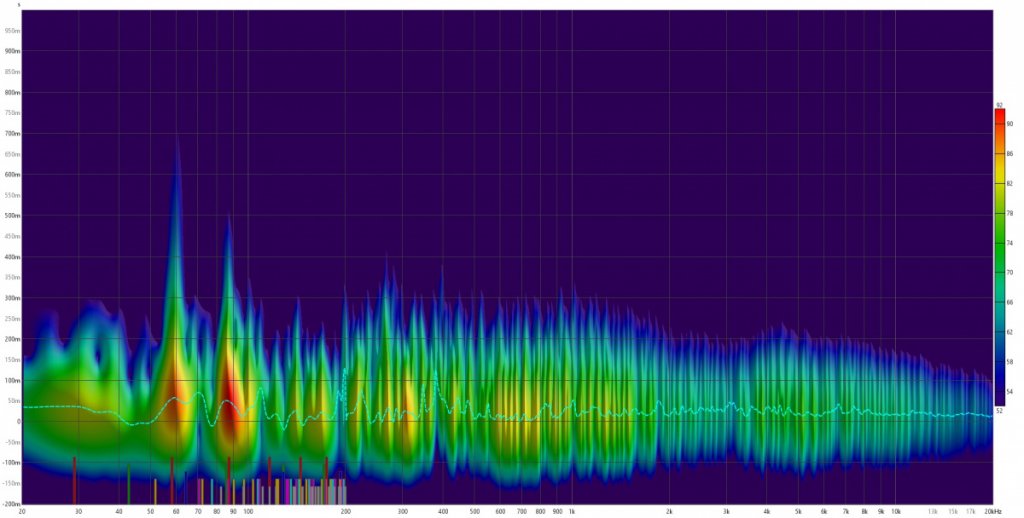Viewport: 1024px width, 518px height.
Task: Click the 30 Hz frequency axis label
Action: (x=78, y=511)
